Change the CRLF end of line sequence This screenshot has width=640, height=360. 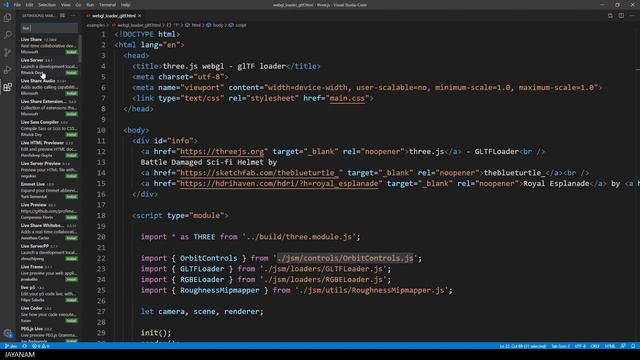coord(595,346)
